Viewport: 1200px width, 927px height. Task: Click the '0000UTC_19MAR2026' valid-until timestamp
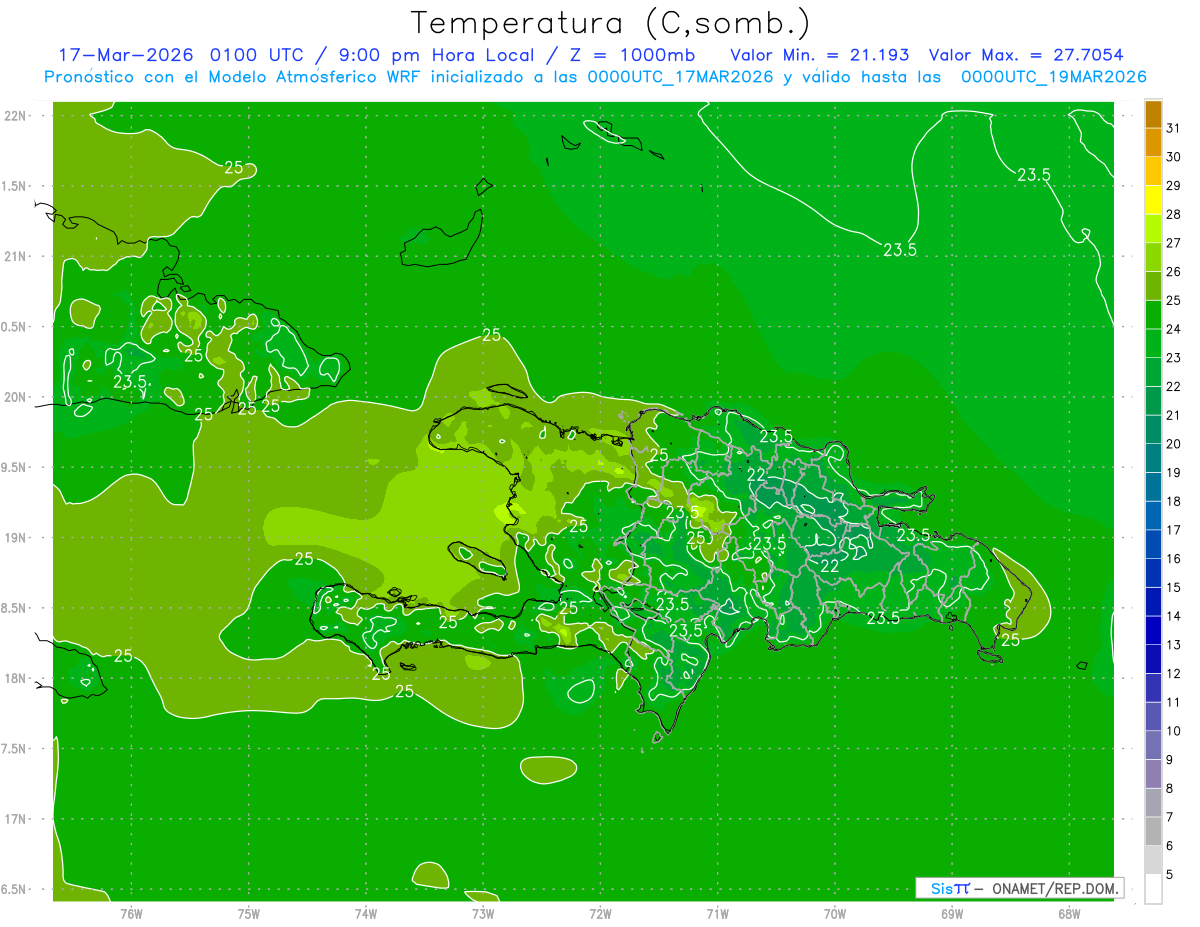pyautogui.click(x=1053, y=77)
